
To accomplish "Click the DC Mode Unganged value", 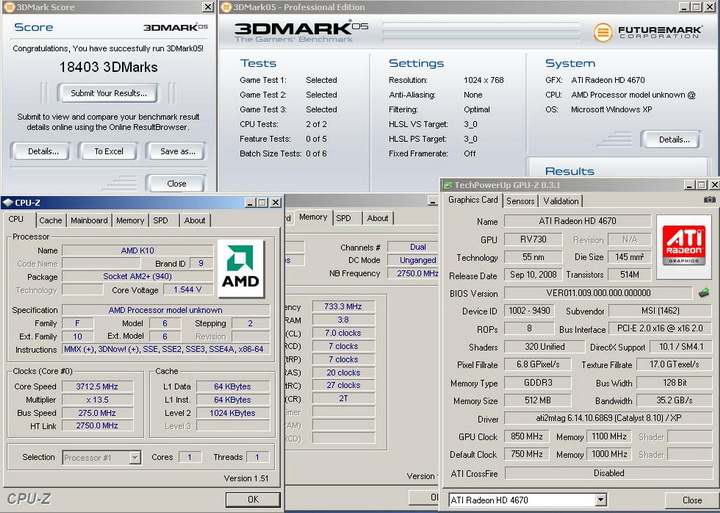I will coord(413,260).
